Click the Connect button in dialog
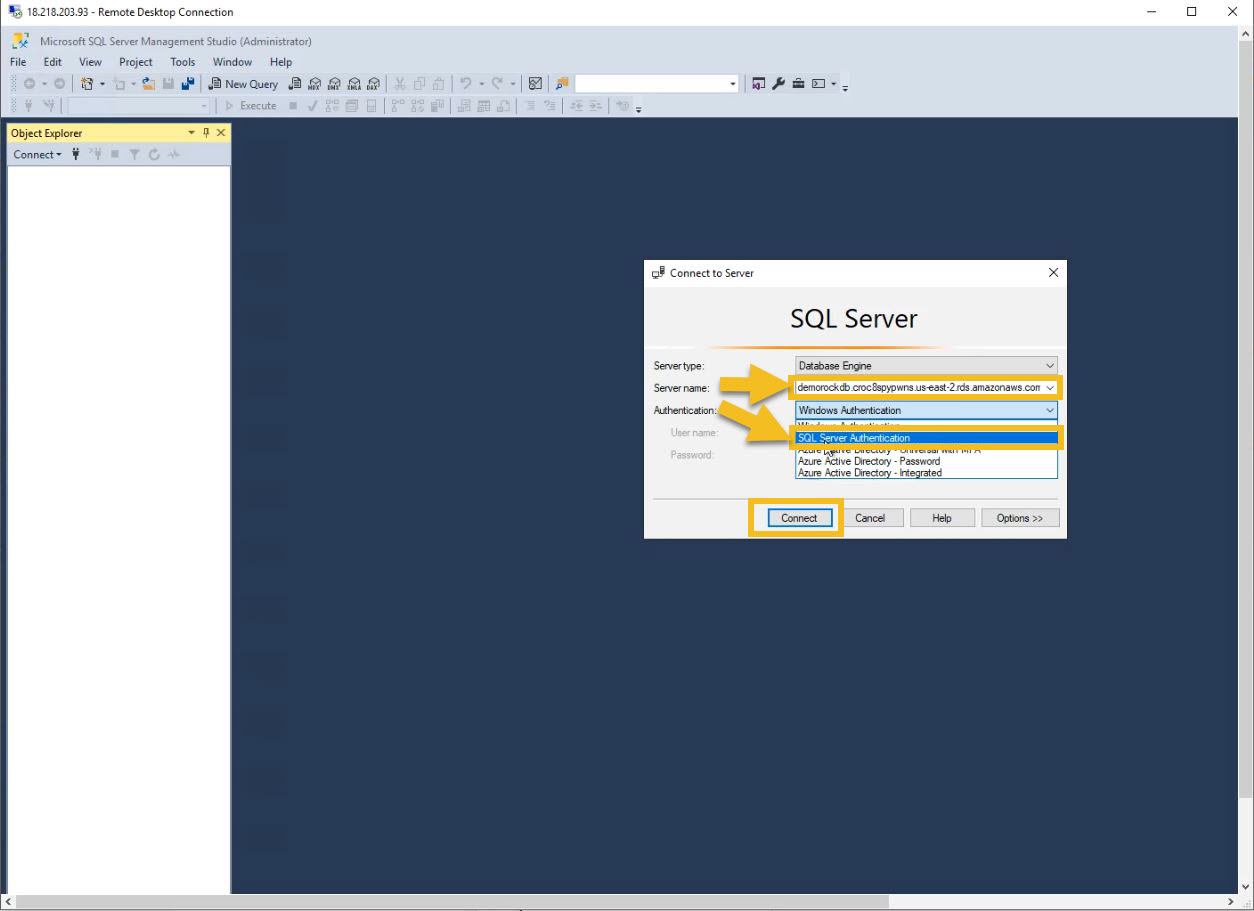The height and width of the screenshot is (911, 1254). pos(799,518)
